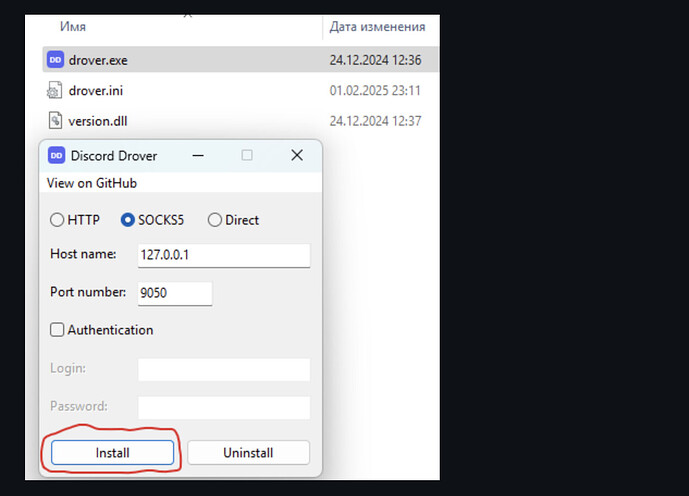Choose the HTTP proxy radio button
Image resolution: width=689 pixels, height=496 pixels.
pyautogui.click(x=57, y=220)
